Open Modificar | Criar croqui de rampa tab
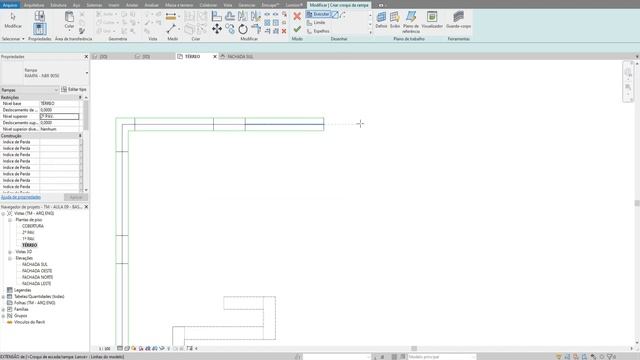 pyautogui.click(x=339, y=5)
